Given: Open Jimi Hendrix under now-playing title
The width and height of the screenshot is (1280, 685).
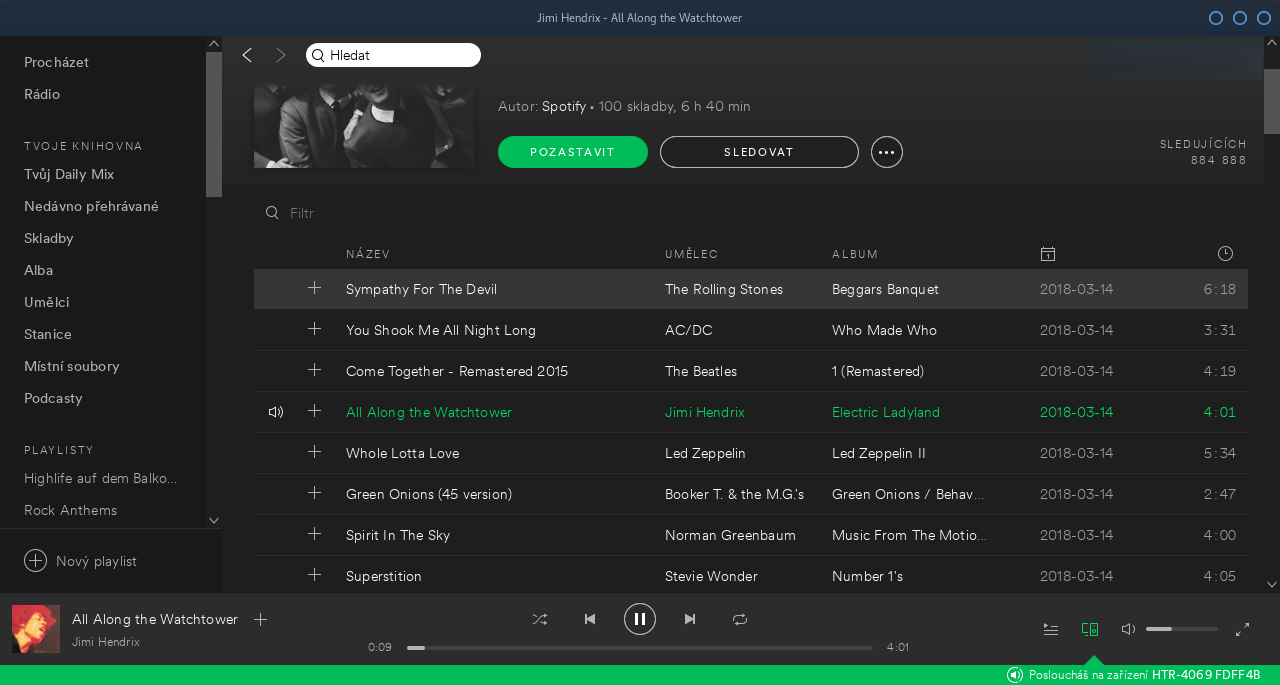Looking at the screenshot, I should pos(106,642).
